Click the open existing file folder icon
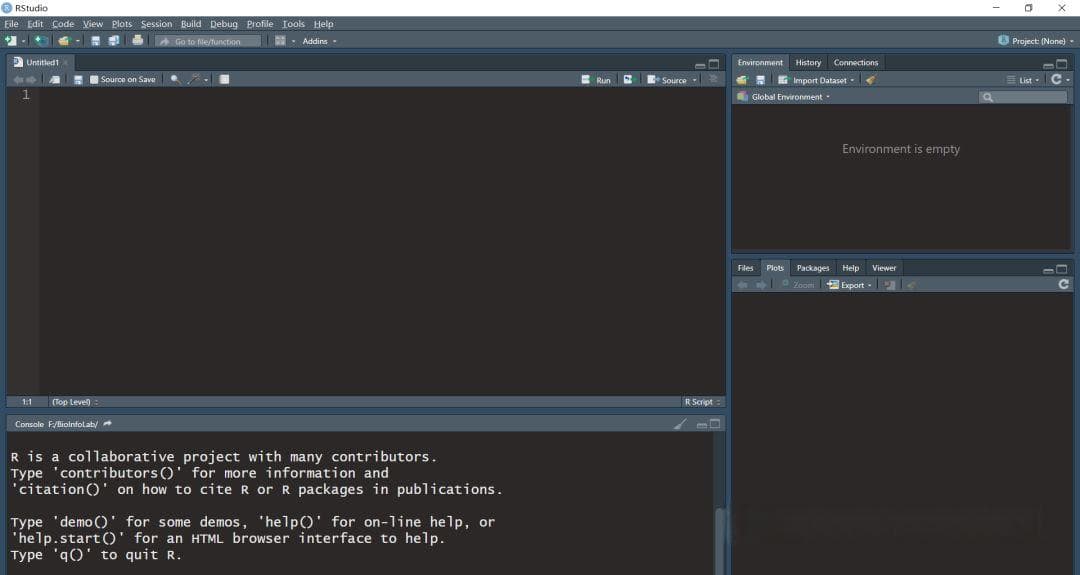1080x575 pixels. pos(64,41)
